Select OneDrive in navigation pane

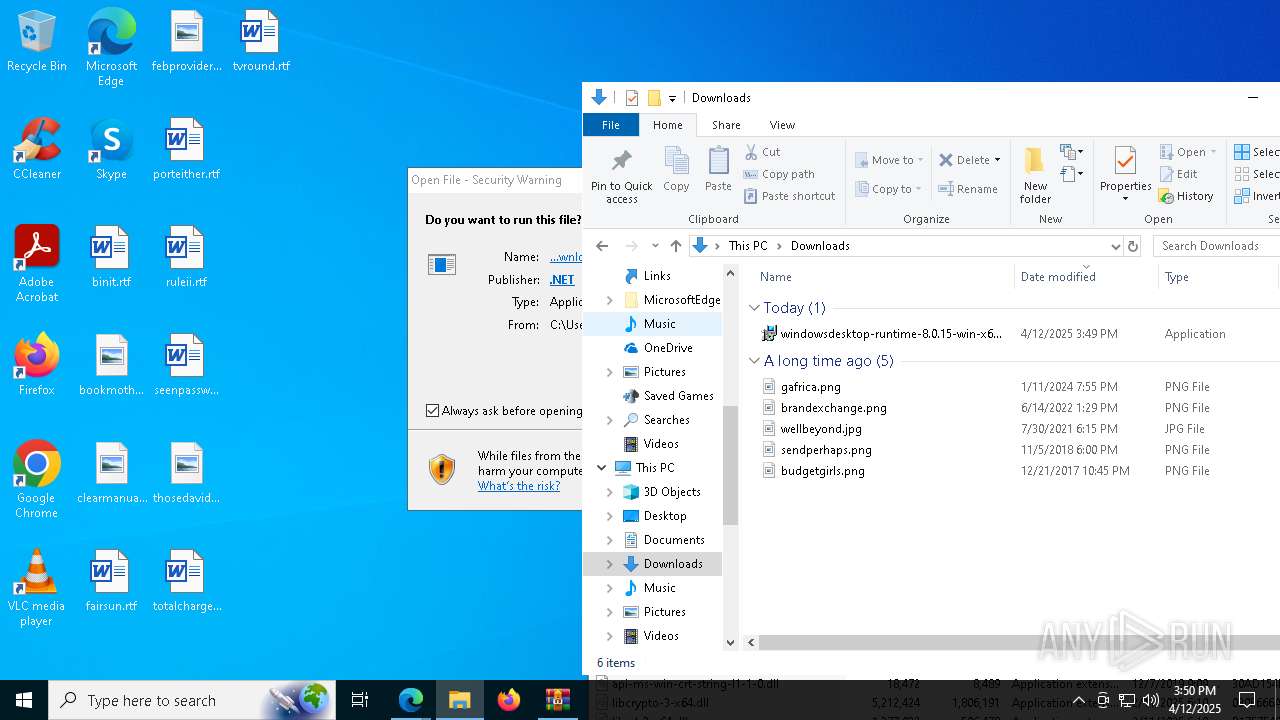click(667, 348)
